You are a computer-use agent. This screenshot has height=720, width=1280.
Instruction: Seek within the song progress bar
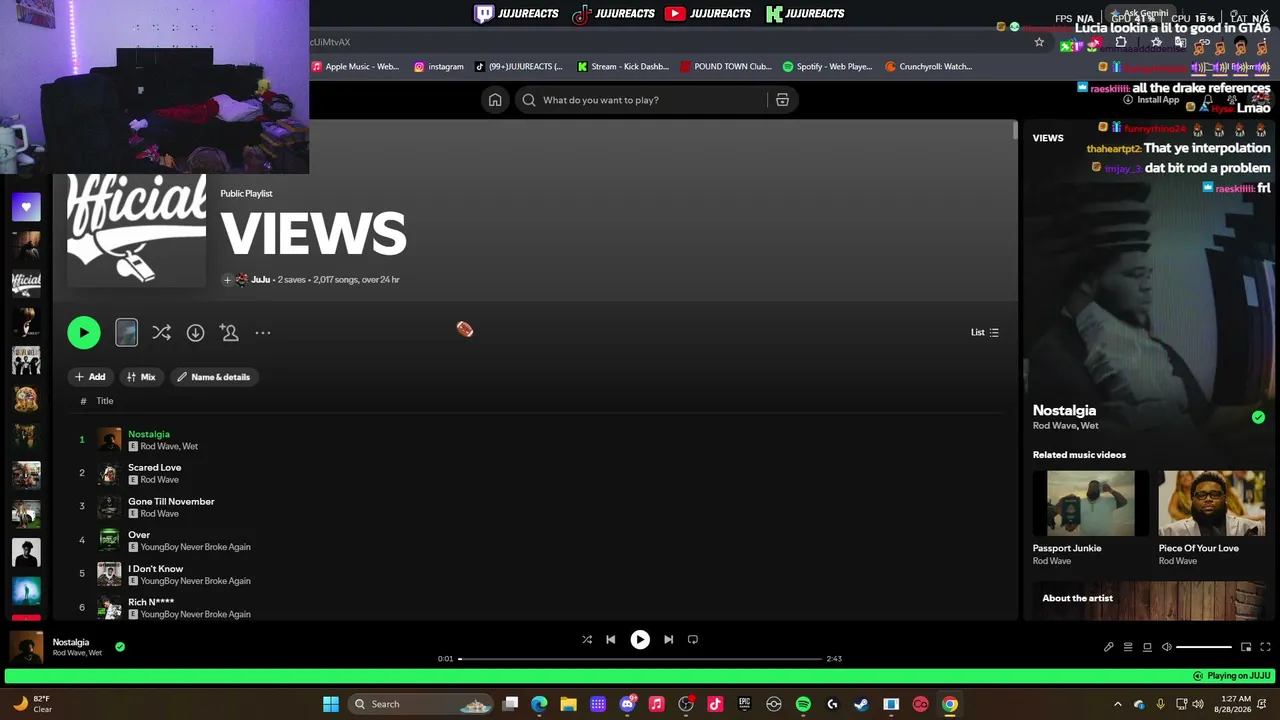(640, 659)
